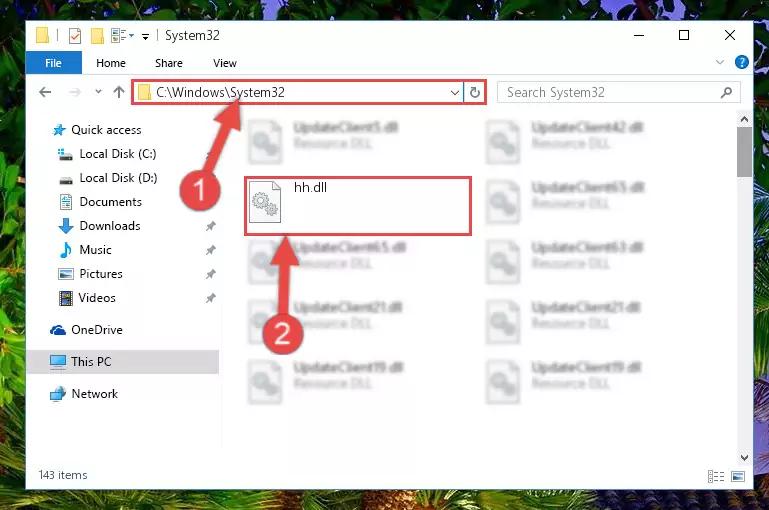
Task: Select Network in the navigation pane
Action: (x=84, y=394)
